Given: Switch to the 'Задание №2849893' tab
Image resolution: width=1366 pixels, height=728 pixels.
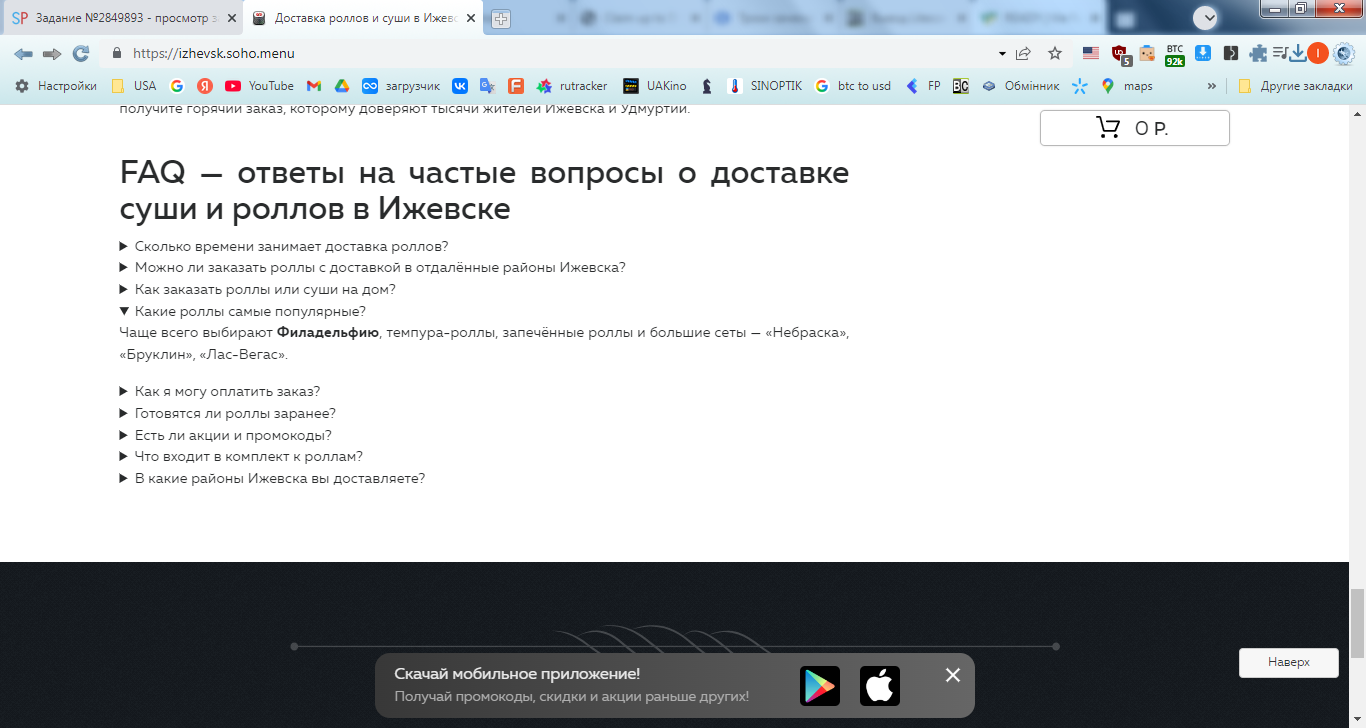Looking at the screenshot, I should 125,18.
